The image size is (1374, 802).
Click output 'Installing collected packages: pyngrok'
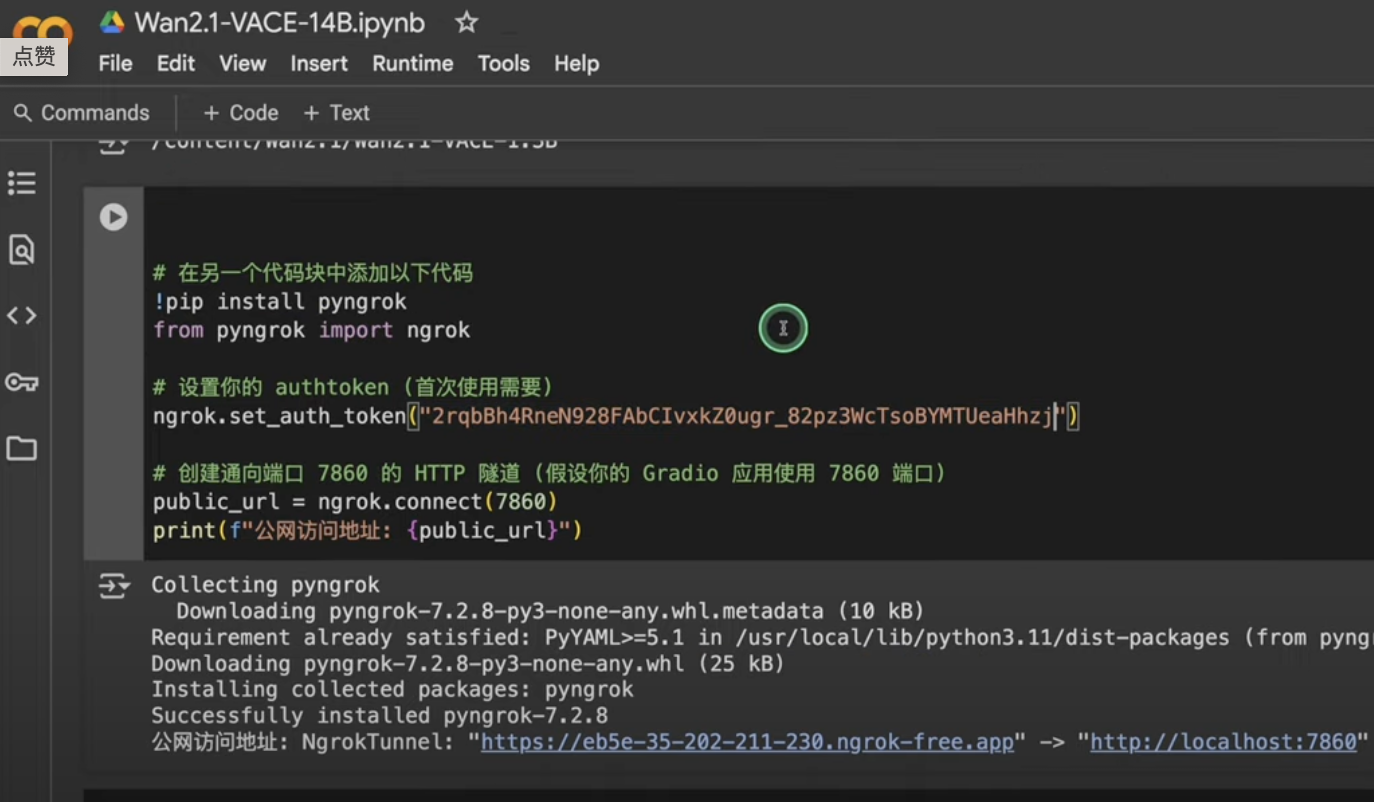point(392,689)
